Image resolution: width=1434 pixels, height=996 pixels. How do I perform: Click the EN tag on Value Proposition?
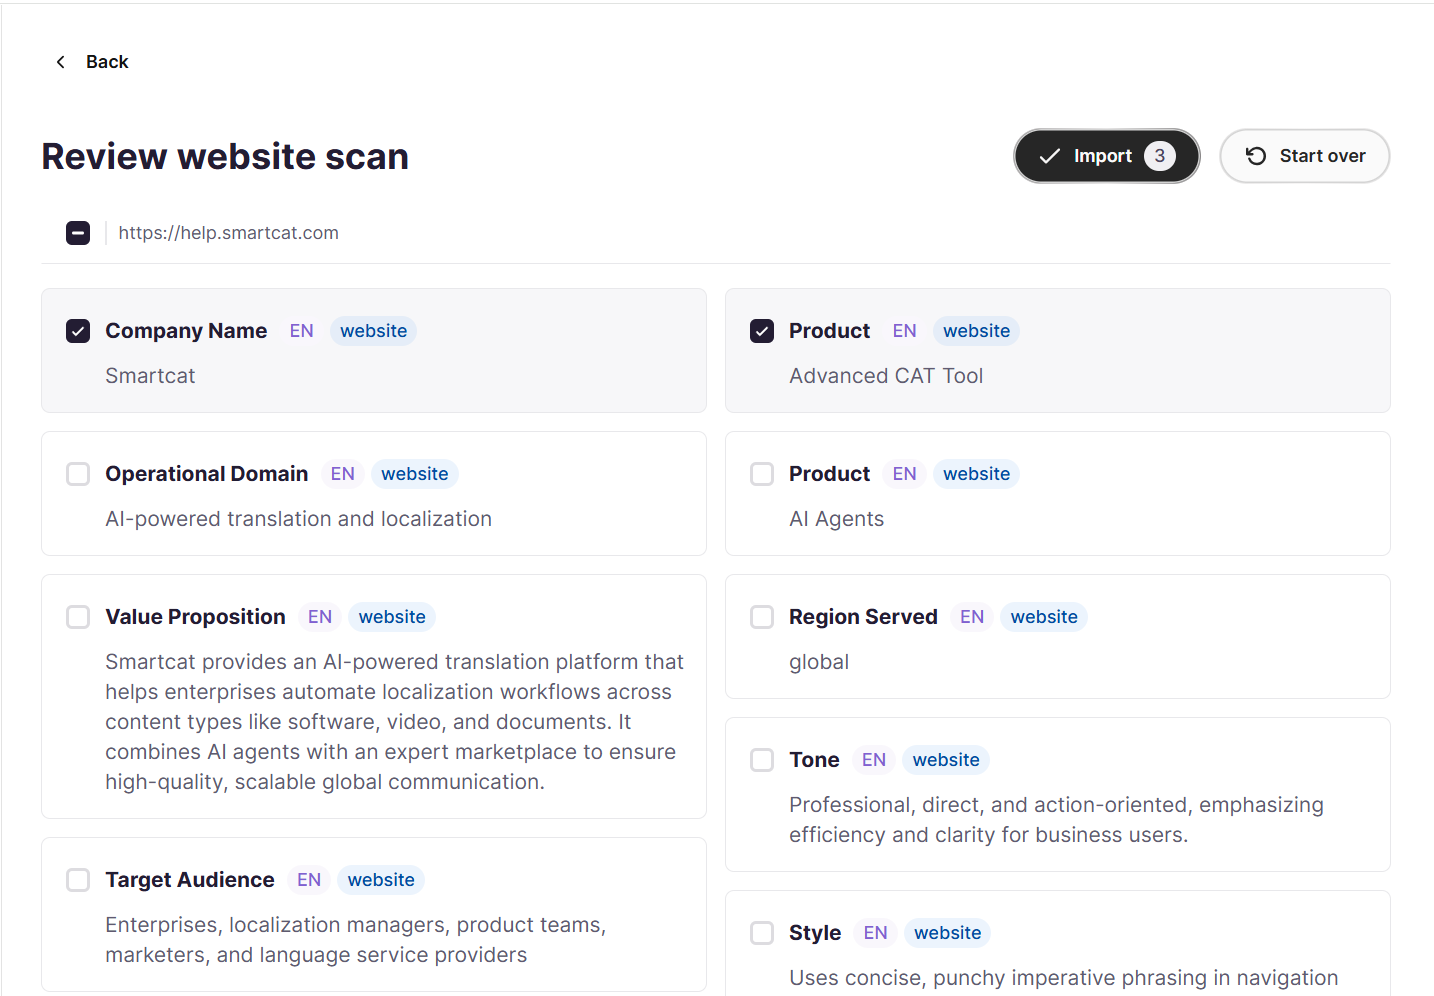point(320,617)
